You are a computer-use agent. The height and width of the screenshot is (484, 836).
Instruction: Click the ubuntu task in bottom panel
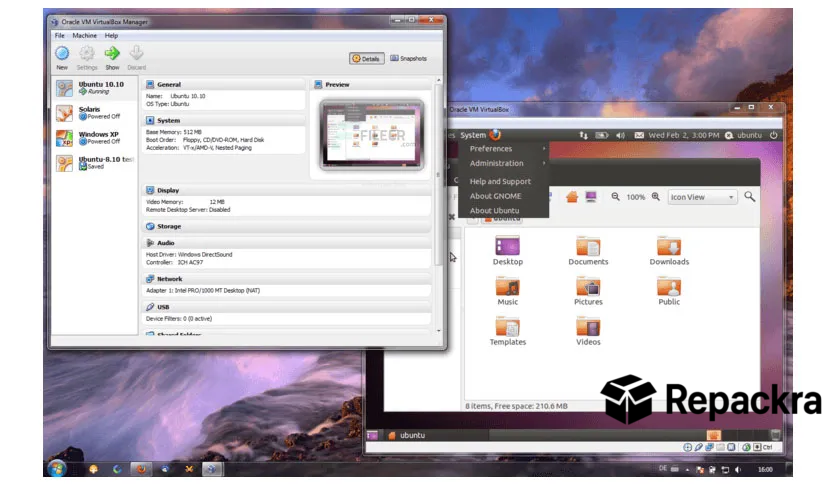point(436,435)
